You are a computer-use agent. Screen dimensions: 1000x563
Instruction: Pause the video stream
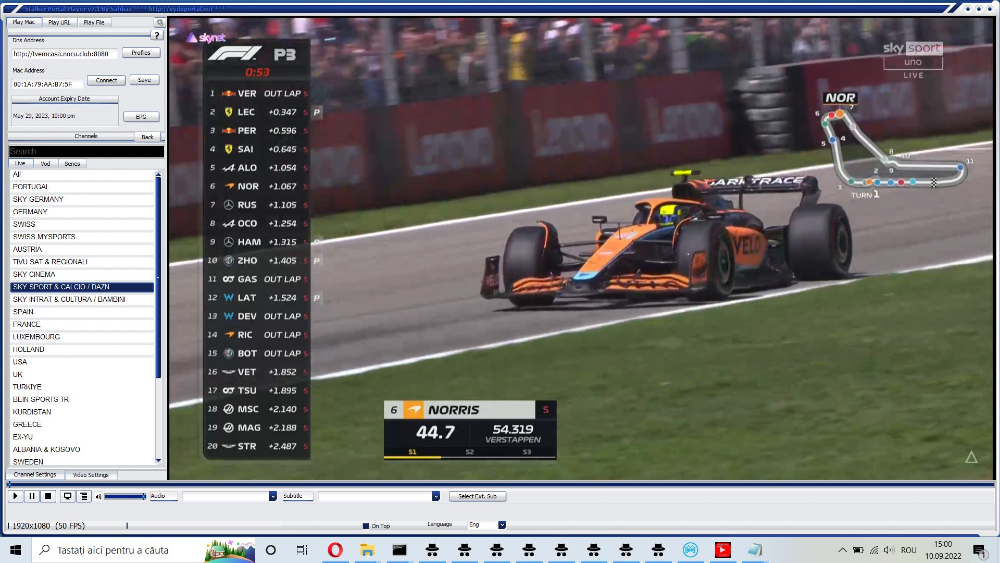pyautogui.click(x=32, y=496)
